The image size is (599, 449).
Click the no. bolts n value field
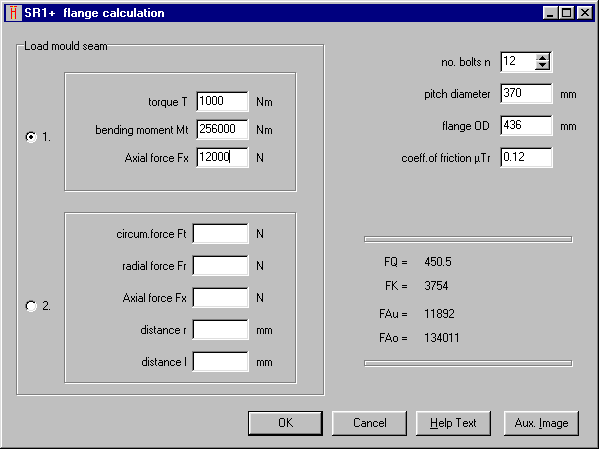518,62
